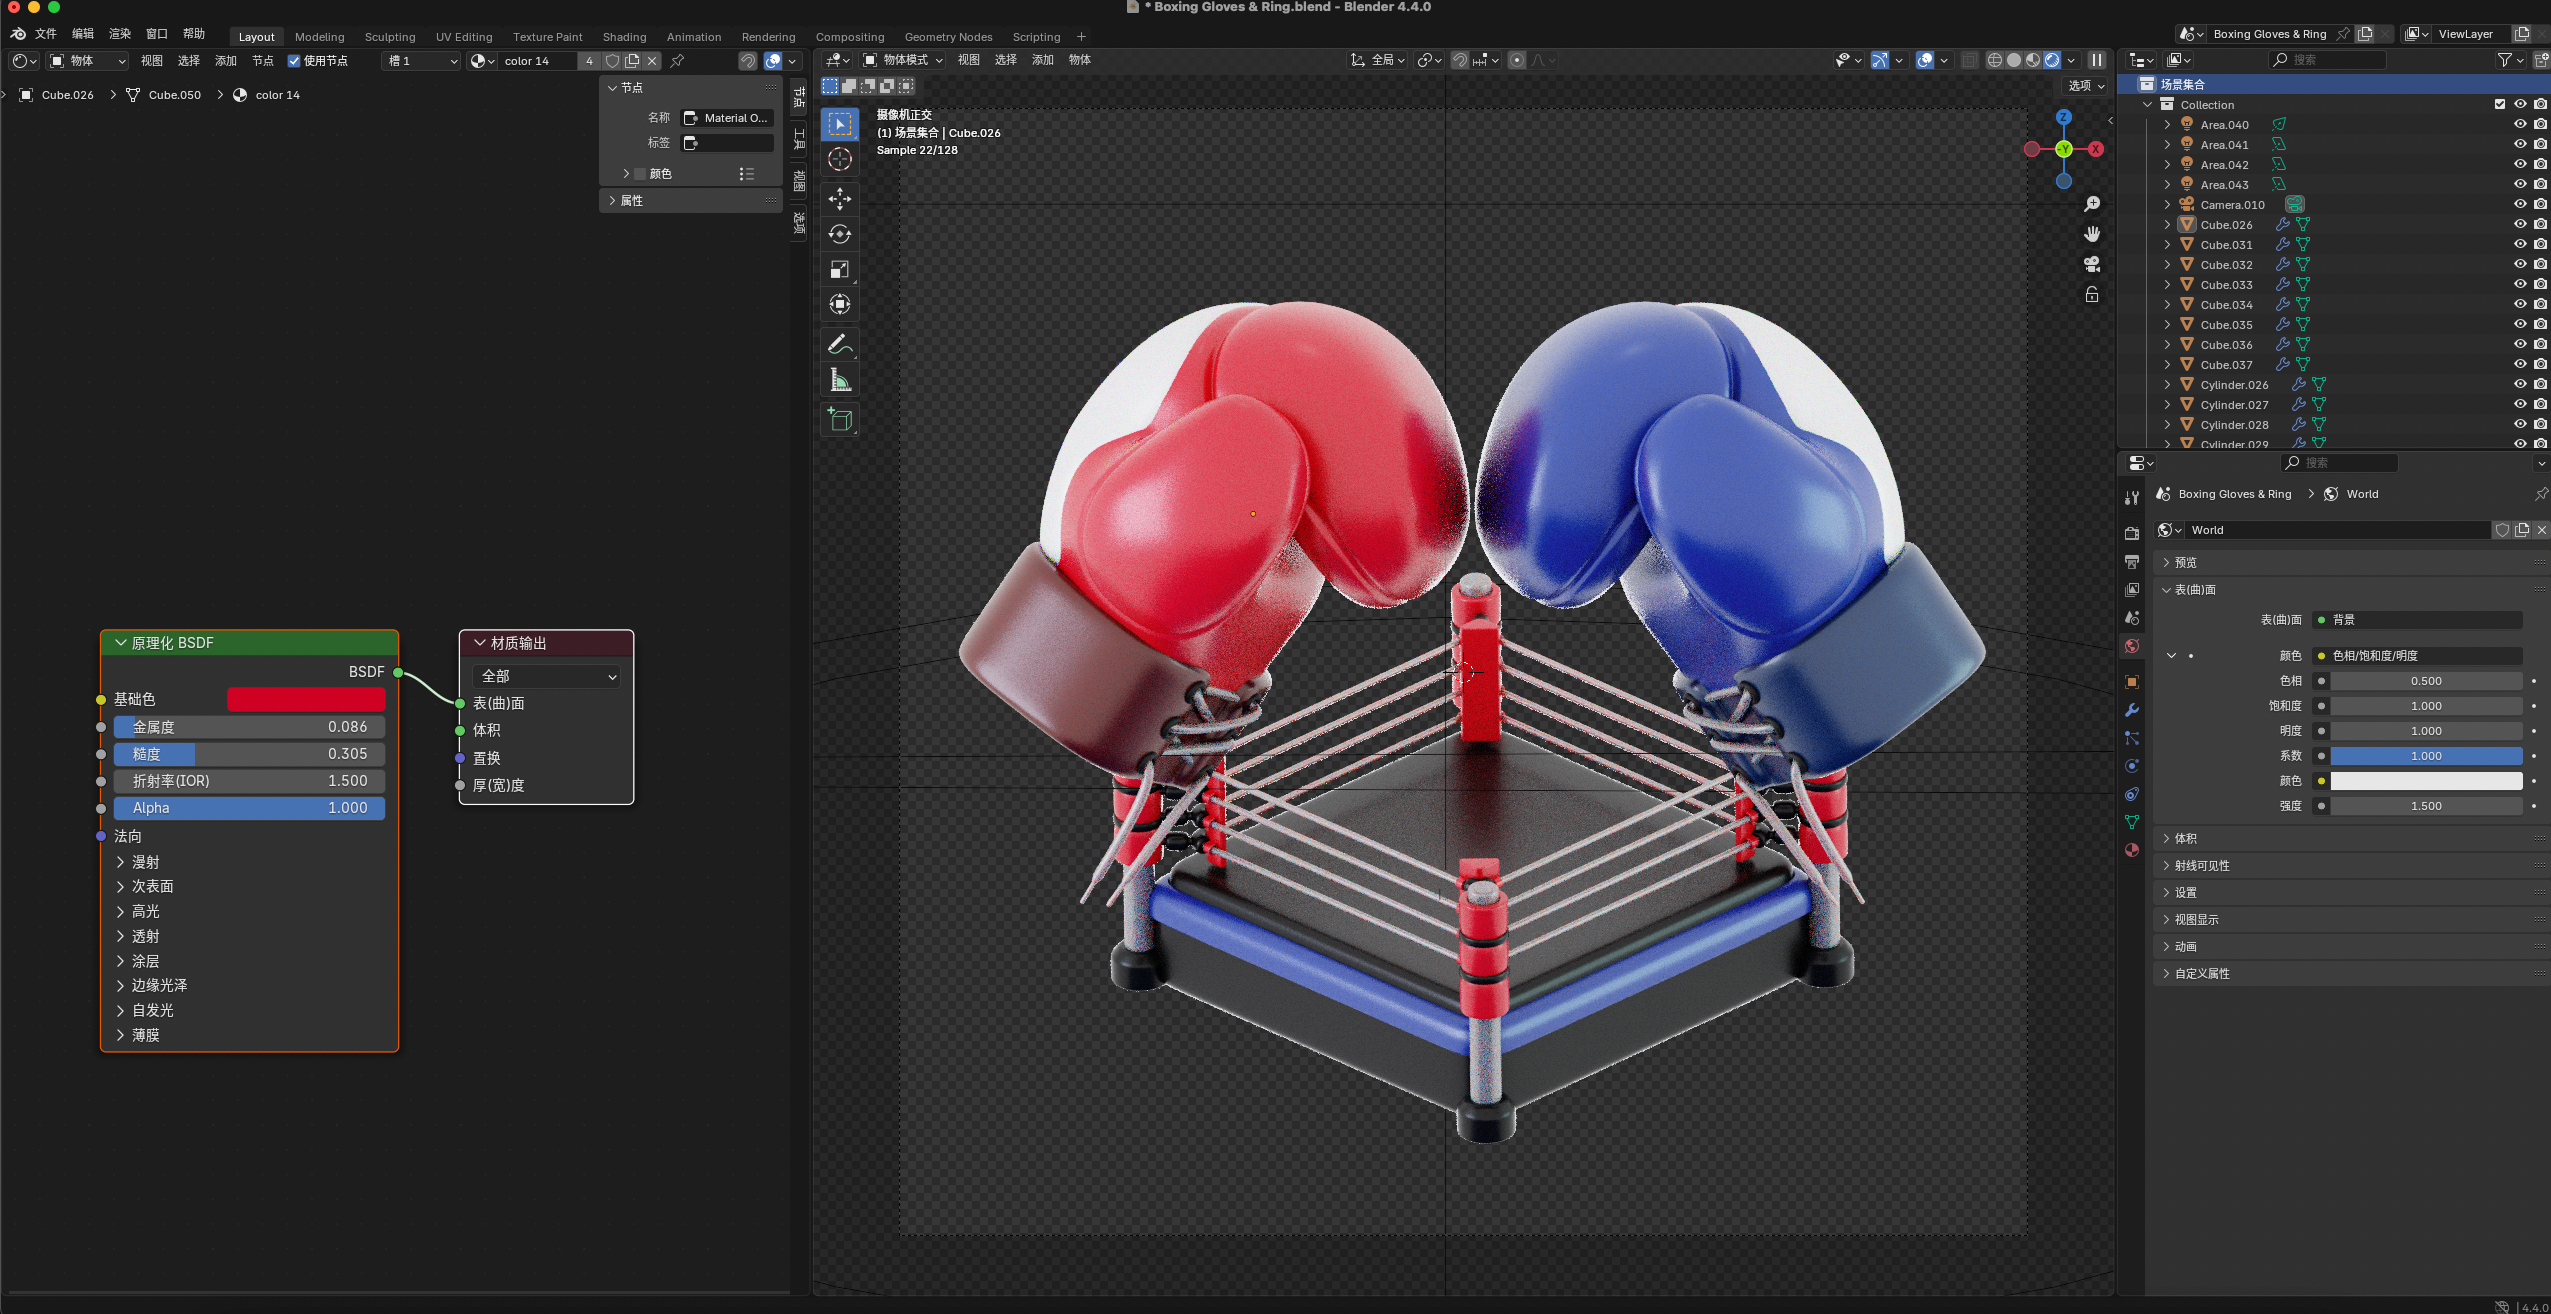Open the Render properties tab icon
2551x1314 pixels.
click(2132, 533)
